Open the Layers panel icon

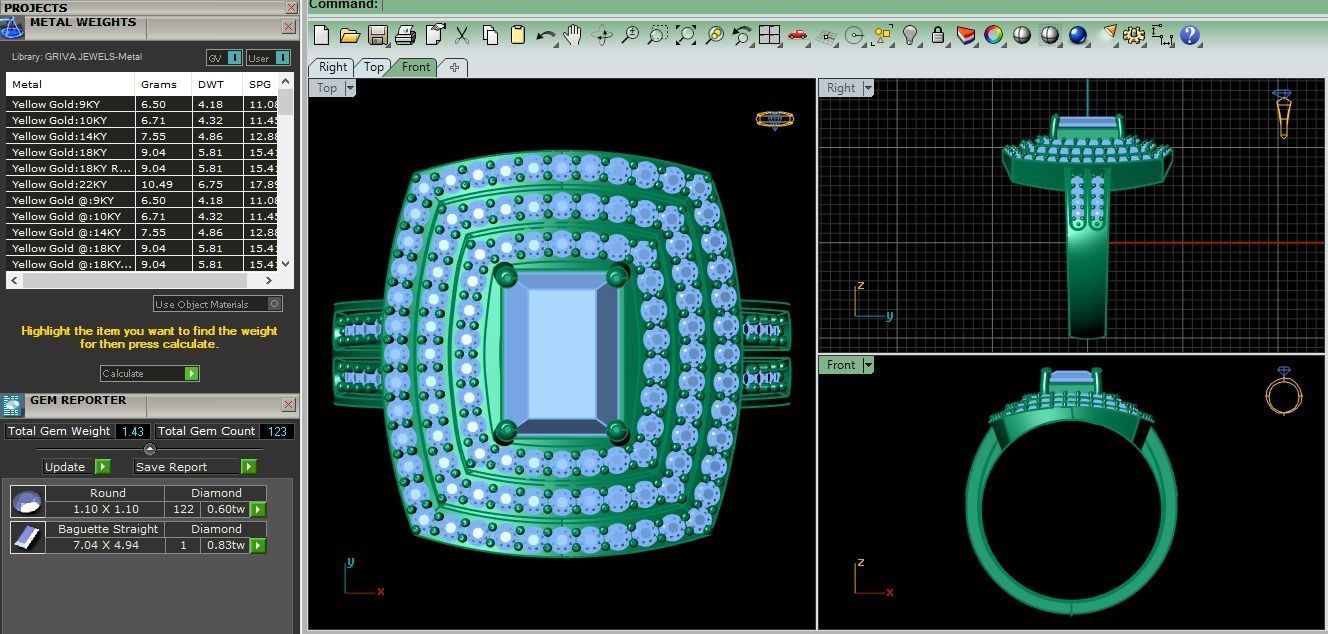coord(965,36)
